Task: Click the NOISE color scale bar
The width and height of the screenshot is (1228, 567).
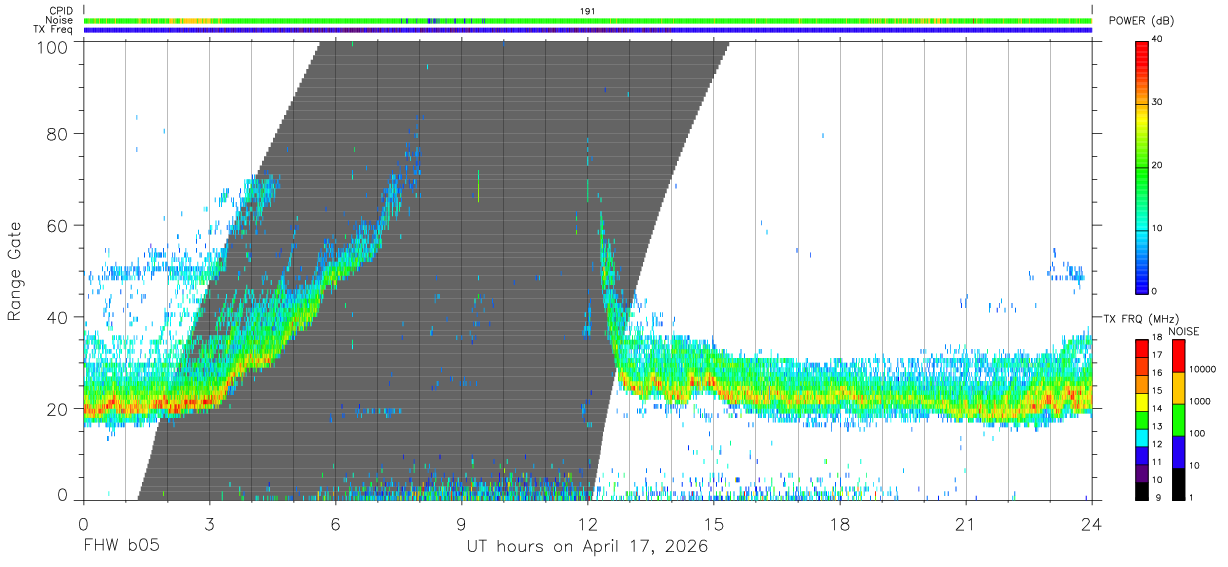Action: pos(1178,419)
